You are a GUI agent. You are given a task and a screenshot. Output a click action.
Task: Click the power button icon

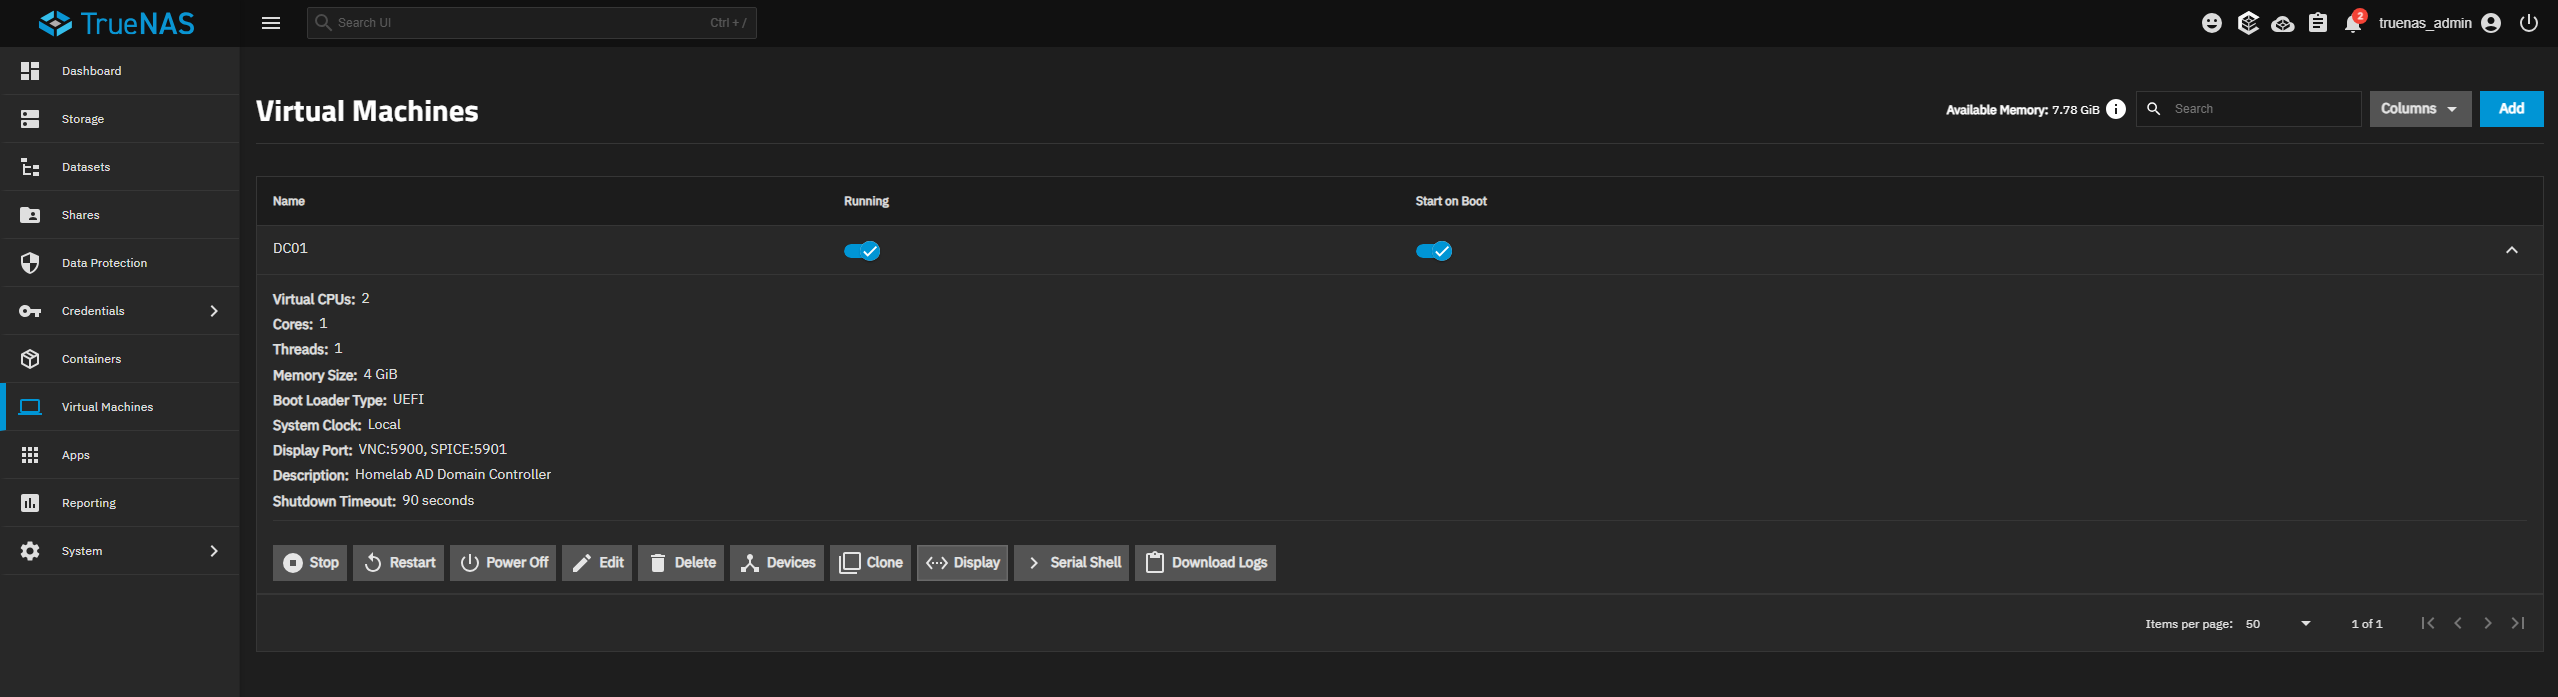point(2529,23)
